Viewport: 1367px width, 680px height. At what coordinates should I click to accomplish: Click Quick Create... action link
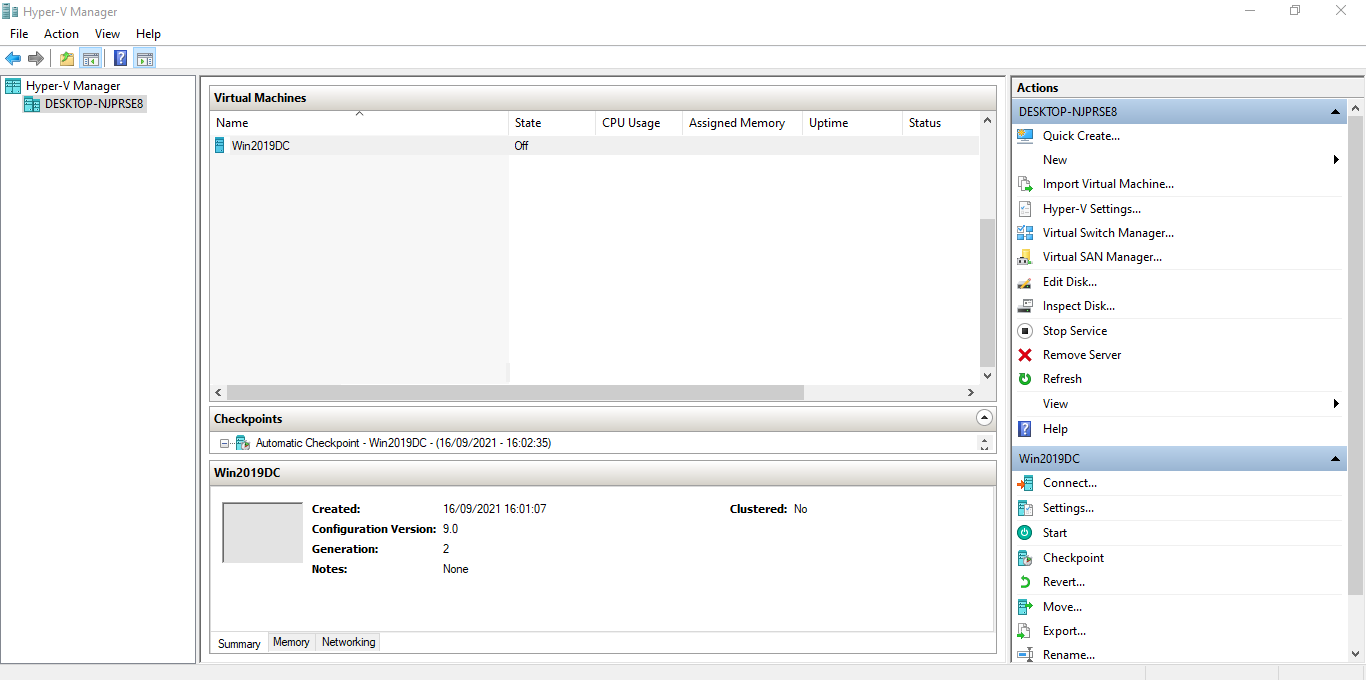coord(1081,136)
